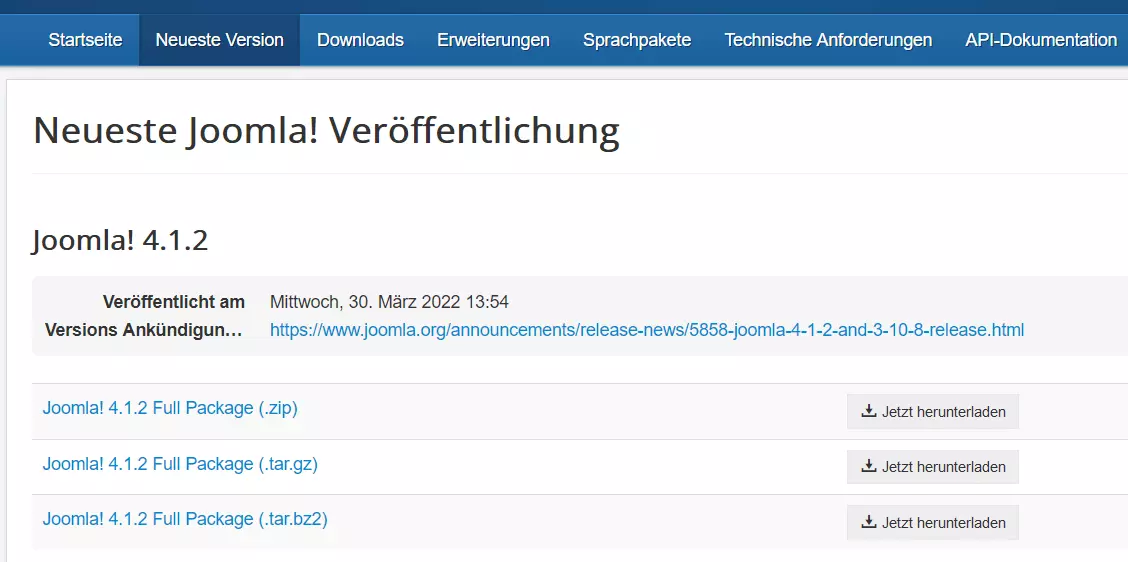The image size is (1128, 562).
Task: Click Joomla! 4.1.2 Full Package (.zip) link
Action: point(170,409)
